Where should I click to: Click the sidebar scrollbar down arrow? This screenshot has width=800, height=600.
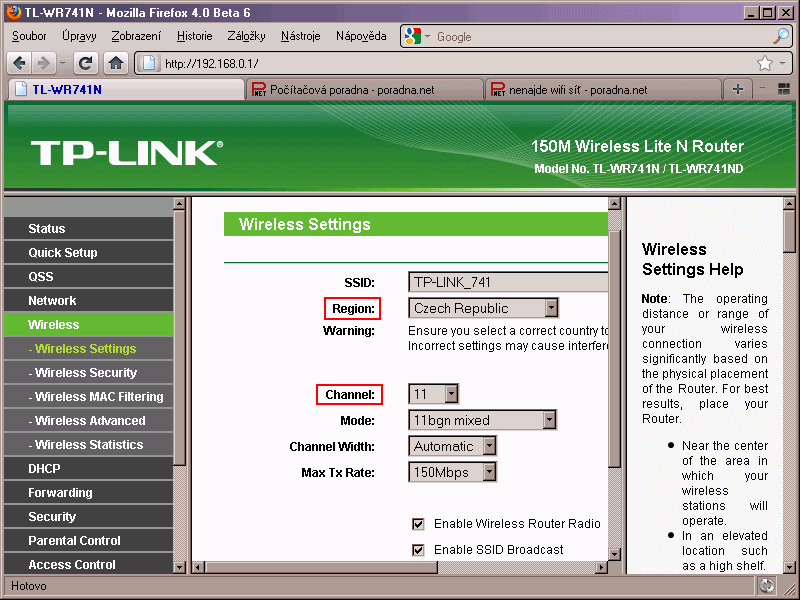[179, 566]
